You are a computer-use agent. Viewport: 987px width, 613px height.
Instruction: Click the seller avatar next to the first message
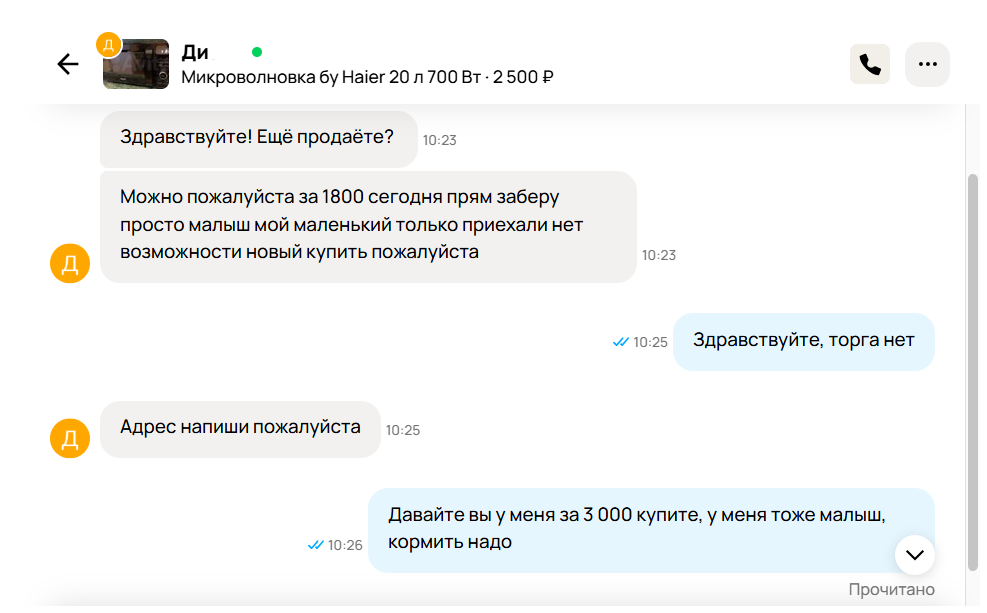(x=68, y=263)
